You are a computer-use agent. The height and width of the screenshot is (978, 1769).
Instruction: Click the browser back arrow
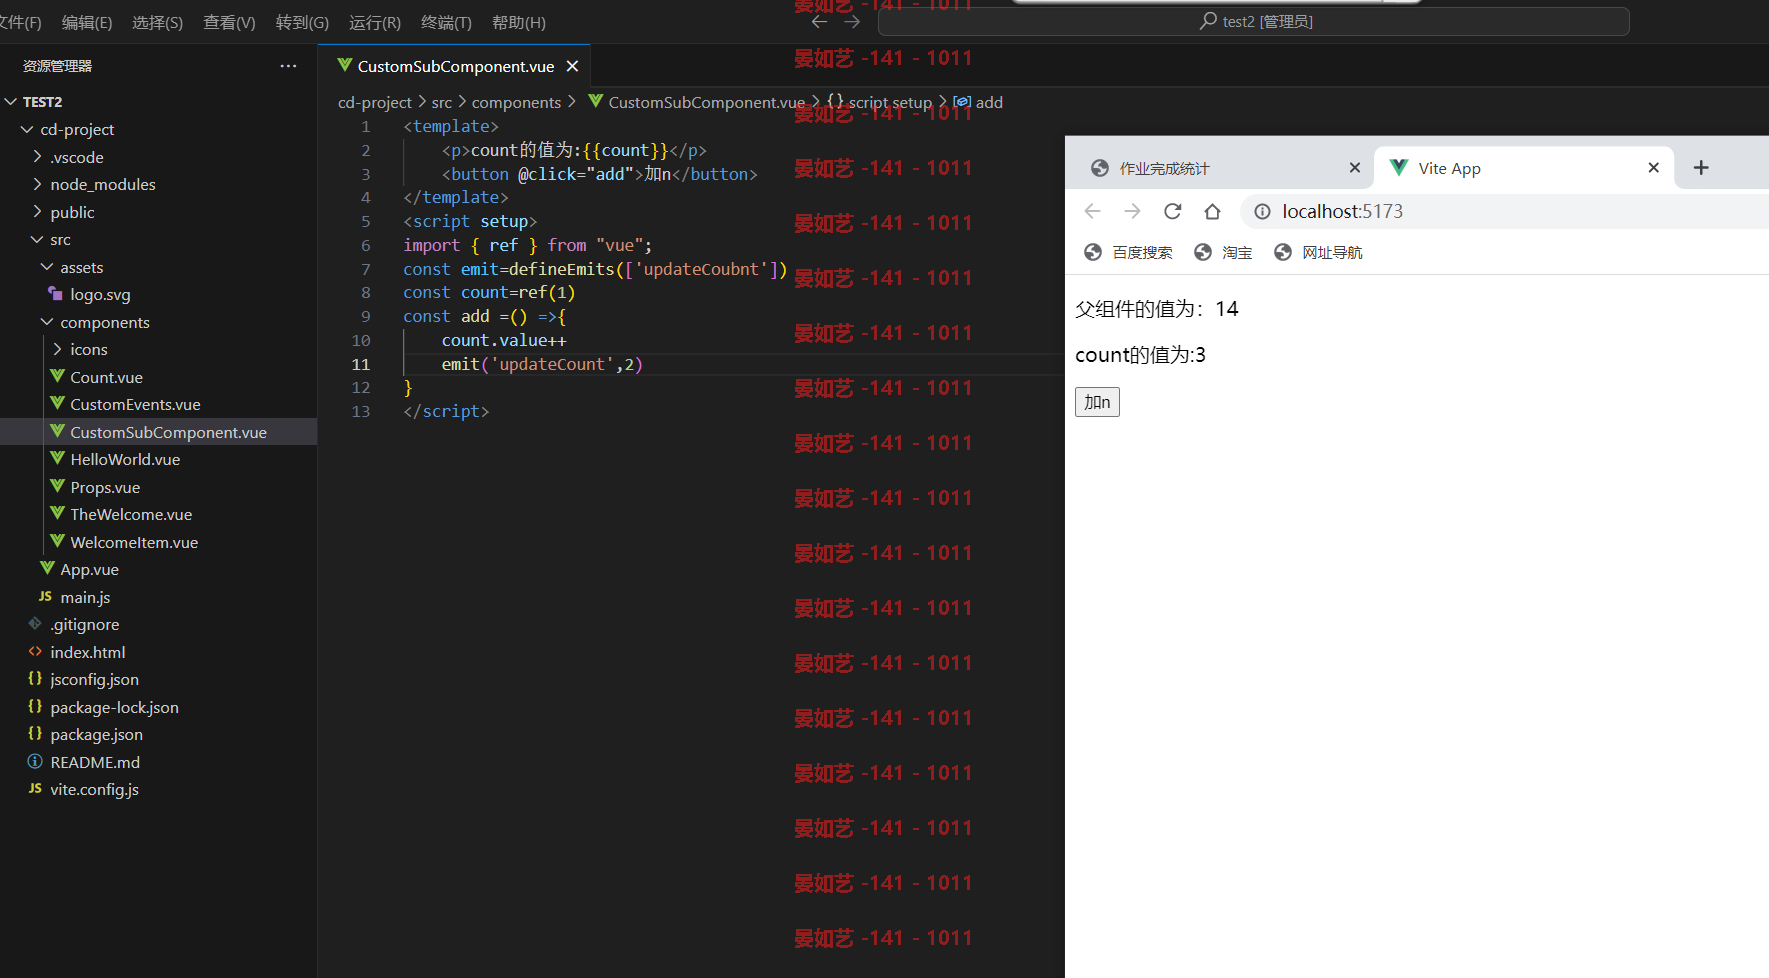(x=1092, y=211)
